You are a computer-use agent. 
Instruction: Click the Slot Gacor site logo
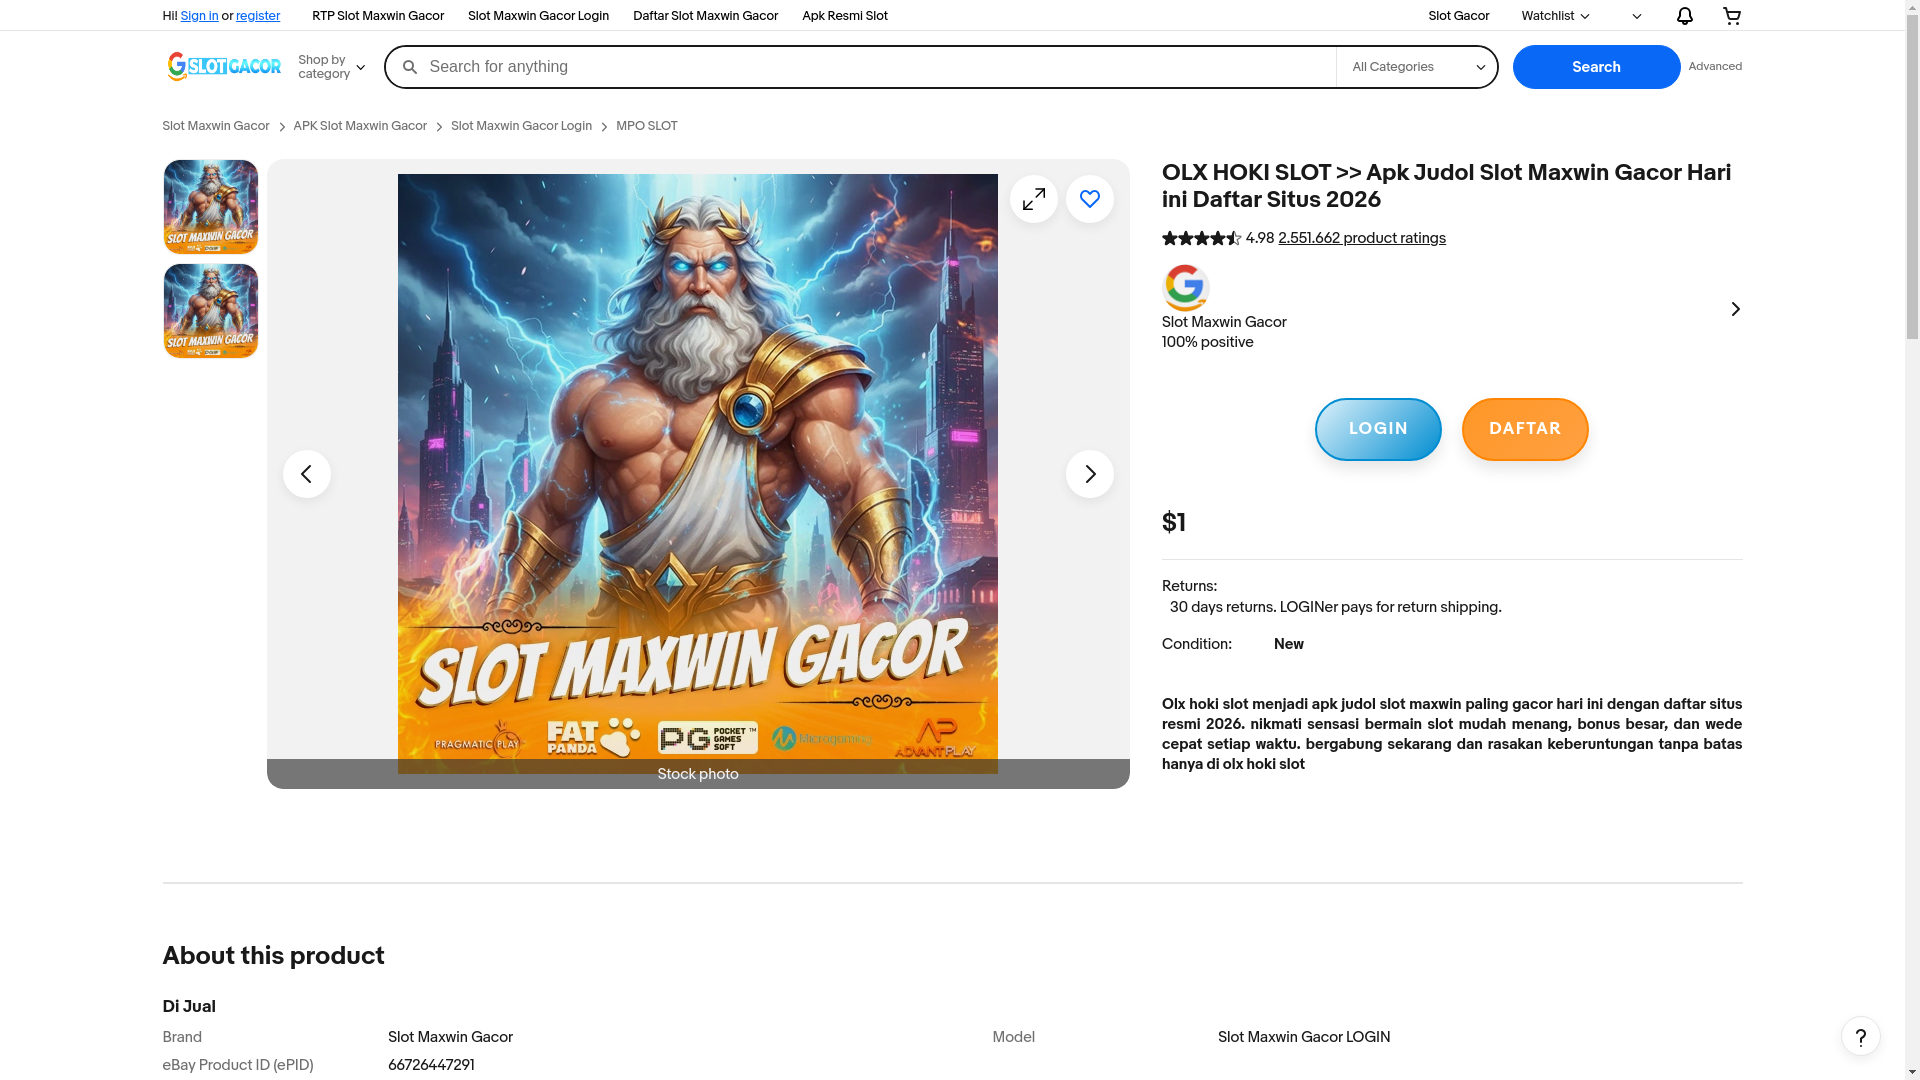[x=224, y=66]
